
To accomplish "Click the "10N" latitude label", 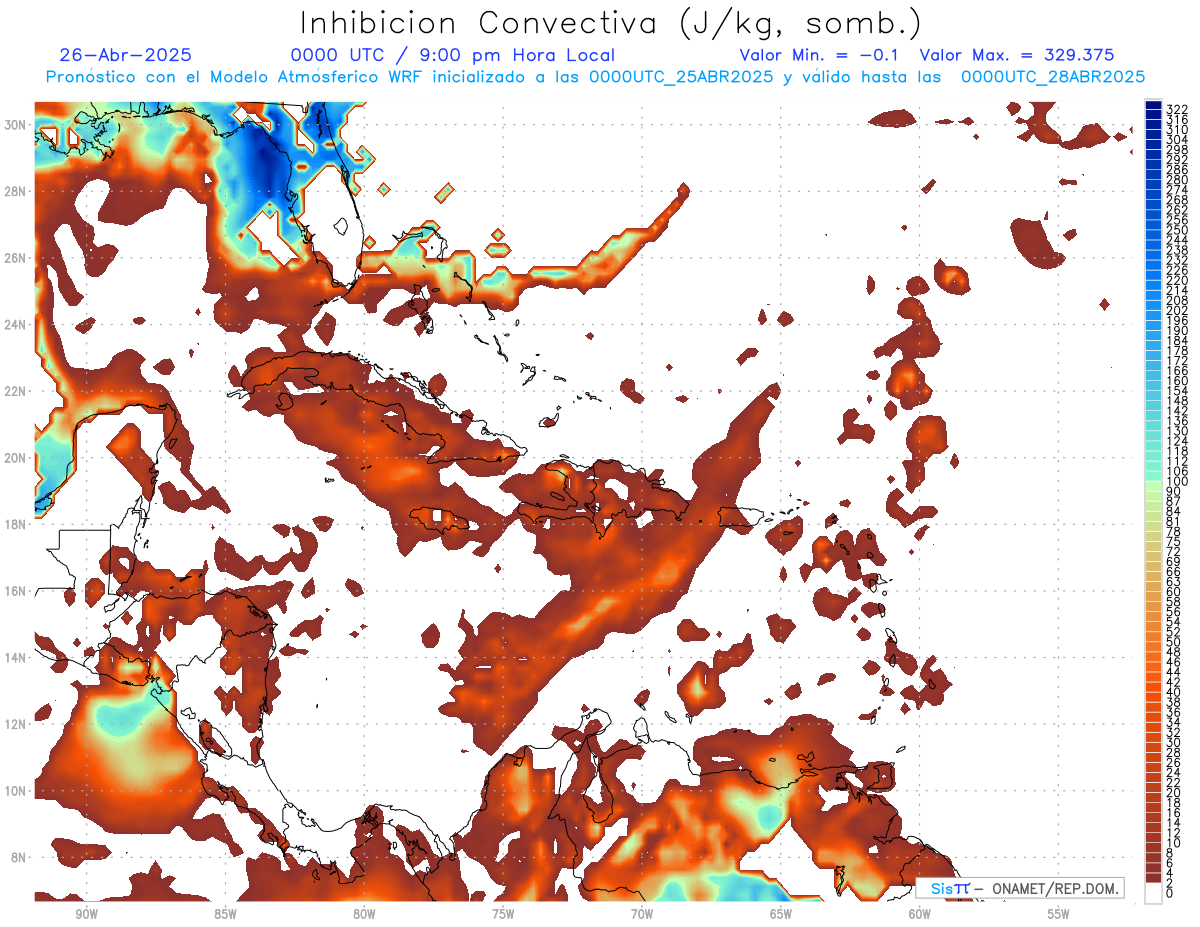I will [17, 791].
